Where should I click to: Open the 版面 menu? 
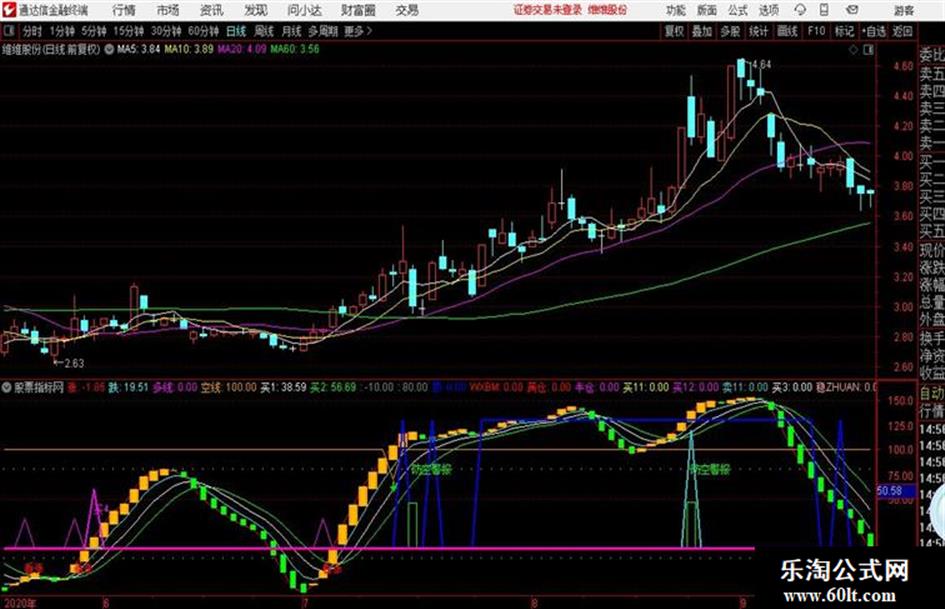point(707,10)
